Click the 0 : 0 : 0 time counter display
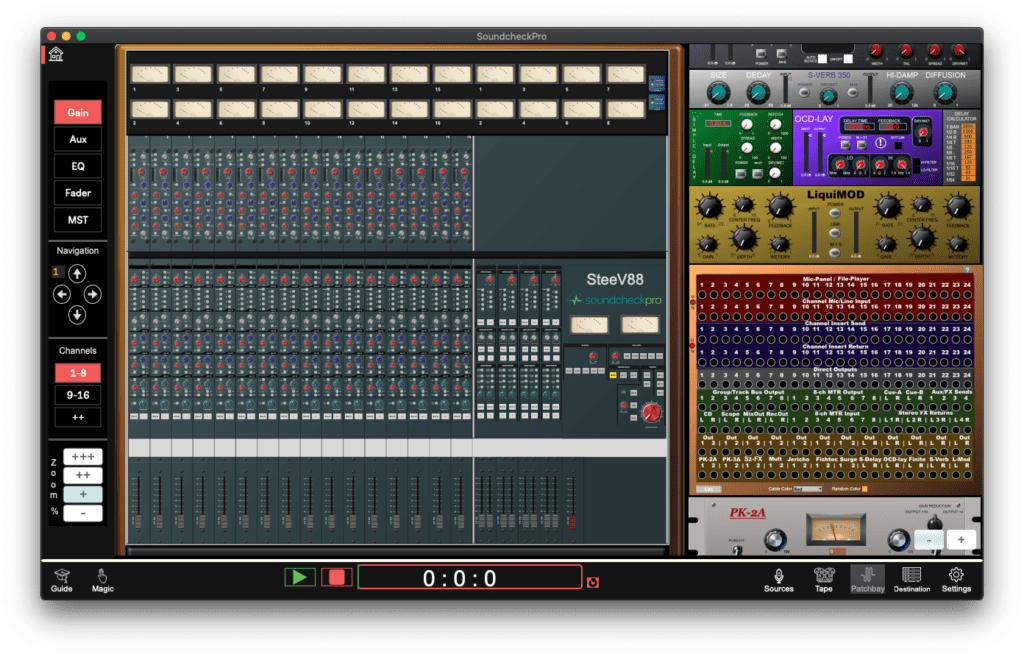The height and width of the screenshot is (654, 1024). 470,578
